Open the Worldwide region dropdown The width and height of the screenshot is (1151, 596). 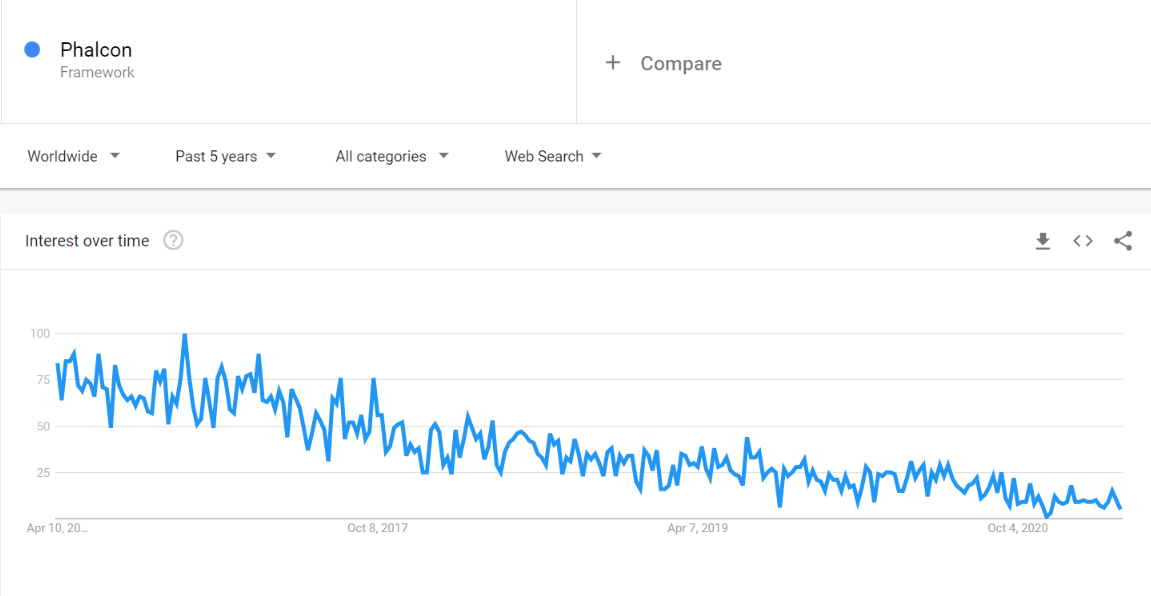pyautogui.click(x=74, y=156)
